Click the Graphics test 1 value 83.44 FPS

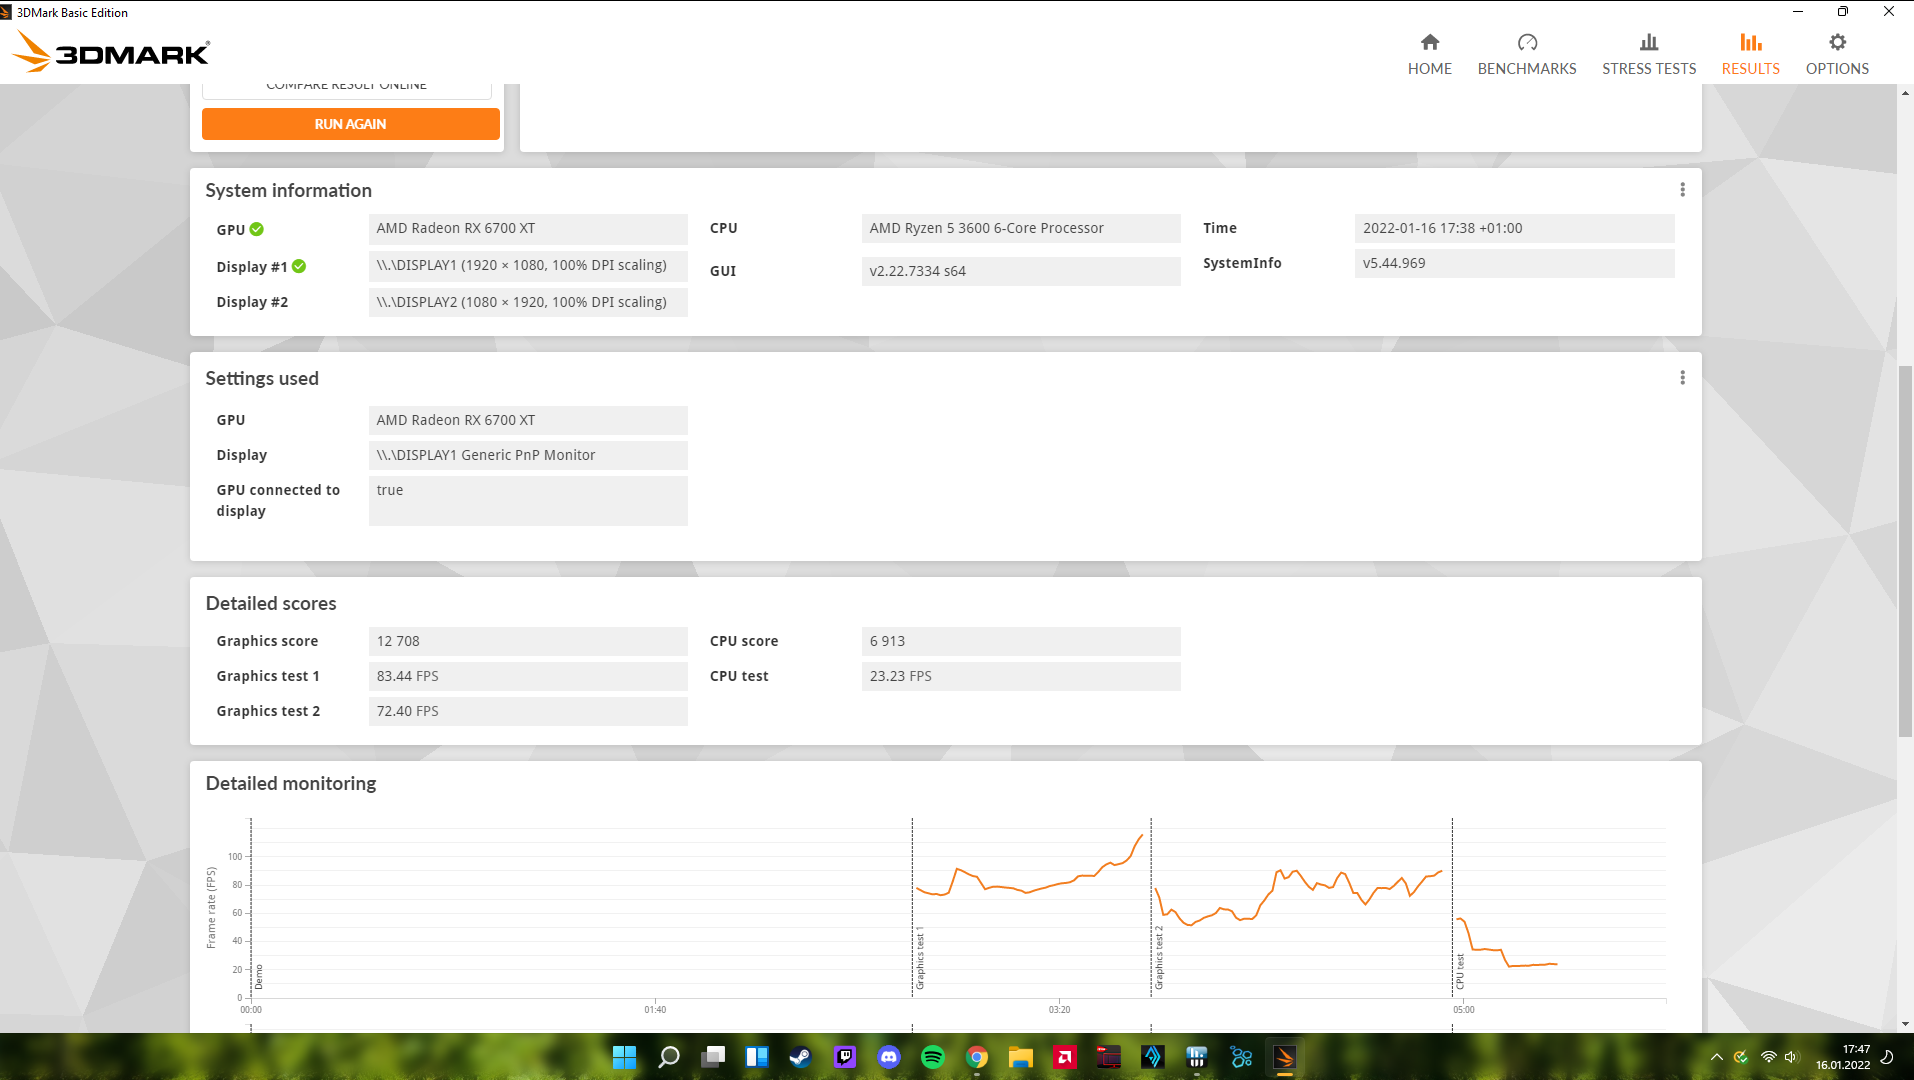pos(528,676)
